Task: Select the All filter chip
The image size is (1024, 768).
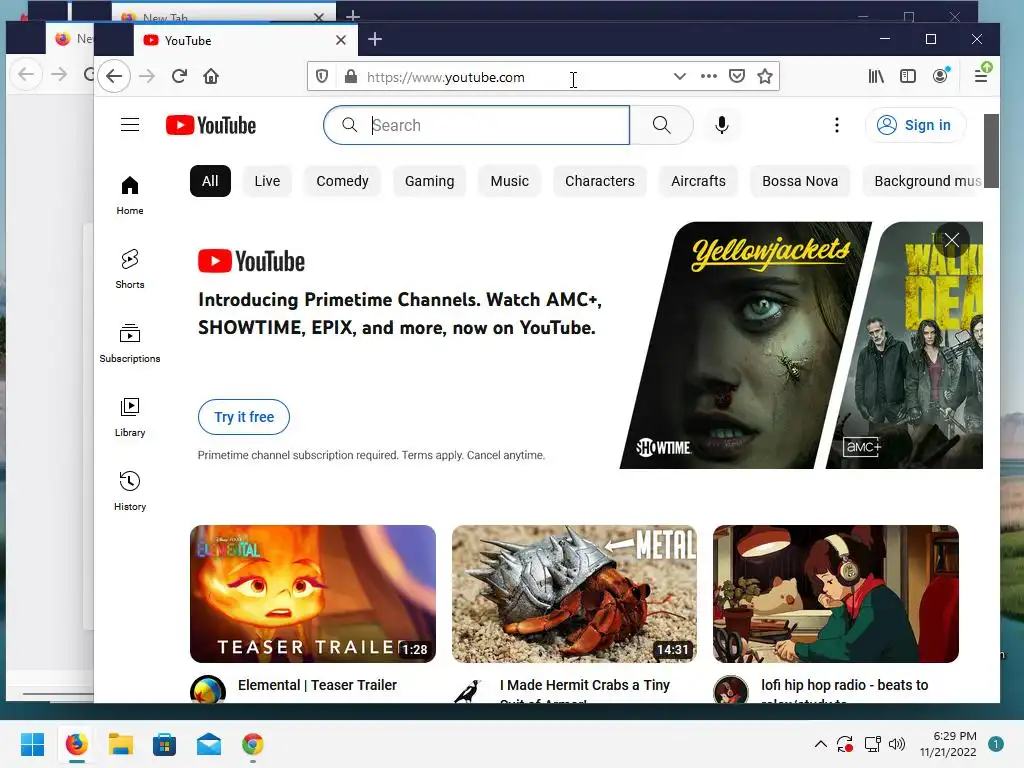Action: [210, 181]
